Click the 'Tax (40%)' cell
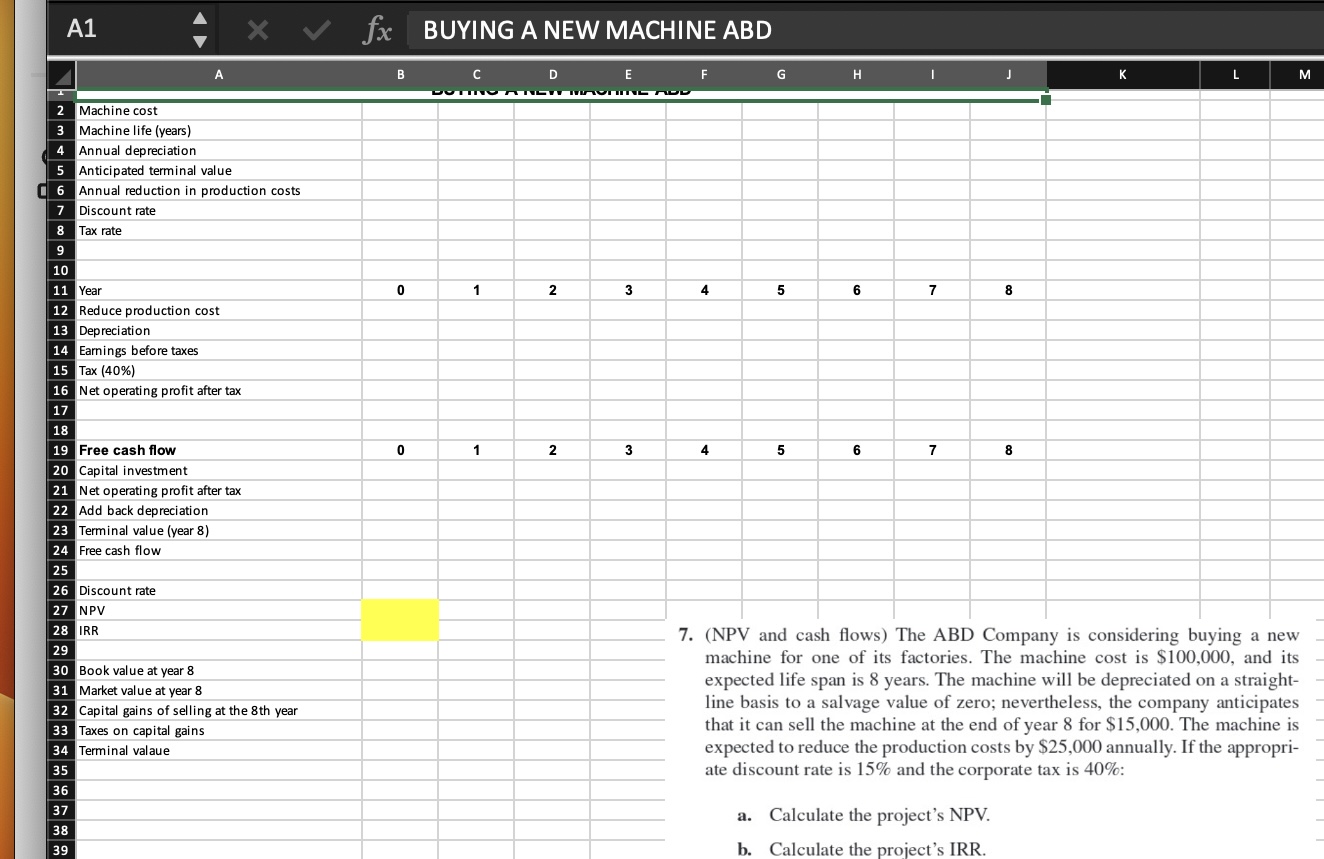The image size is (1324, 859). 218,370
